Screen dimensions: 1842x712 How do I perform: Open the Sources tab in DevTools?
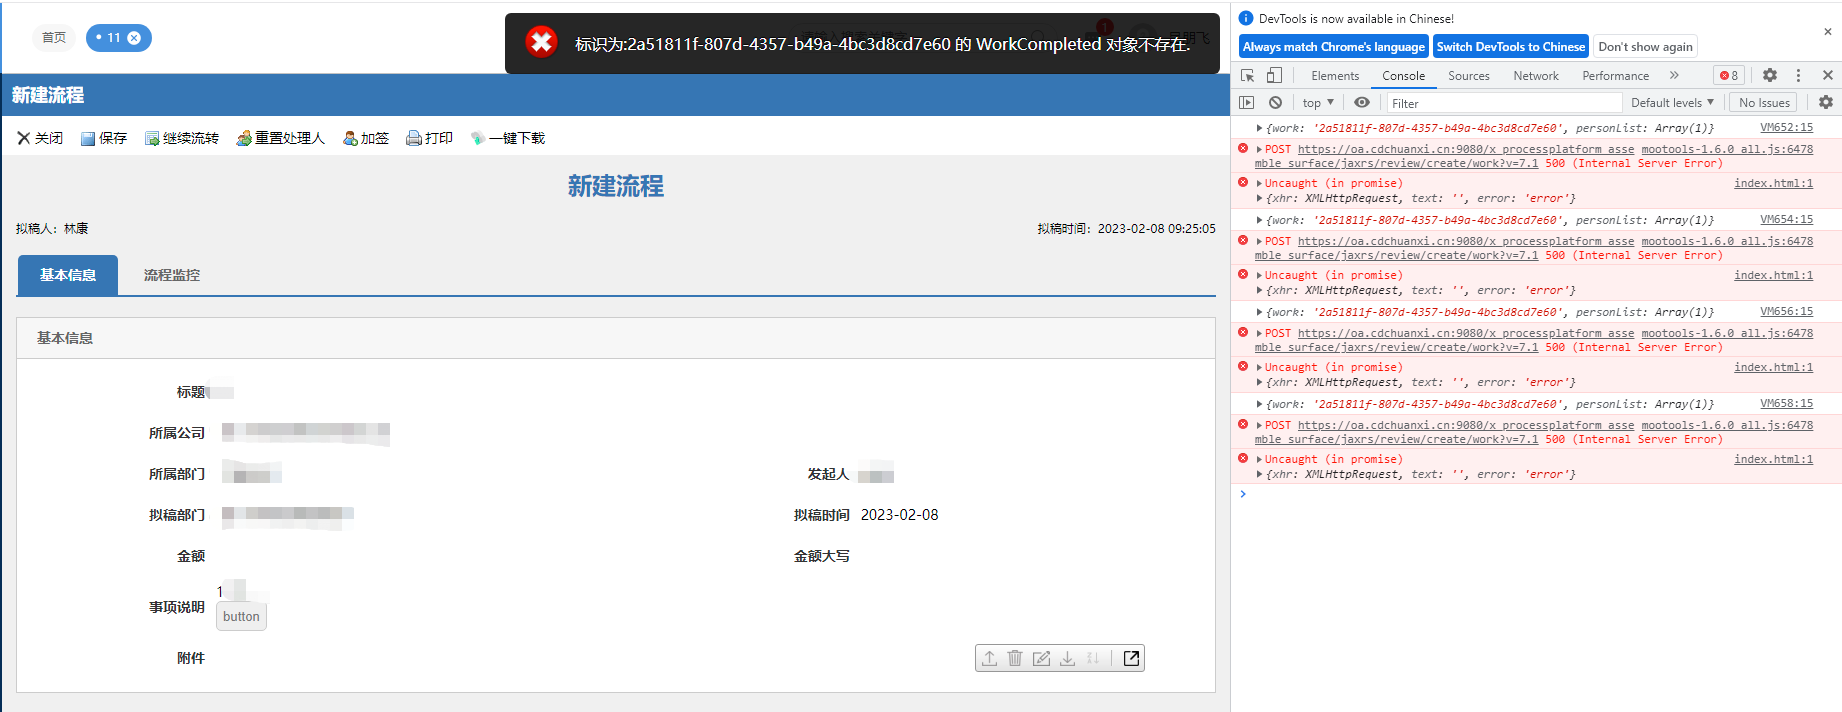[1468, 76]
